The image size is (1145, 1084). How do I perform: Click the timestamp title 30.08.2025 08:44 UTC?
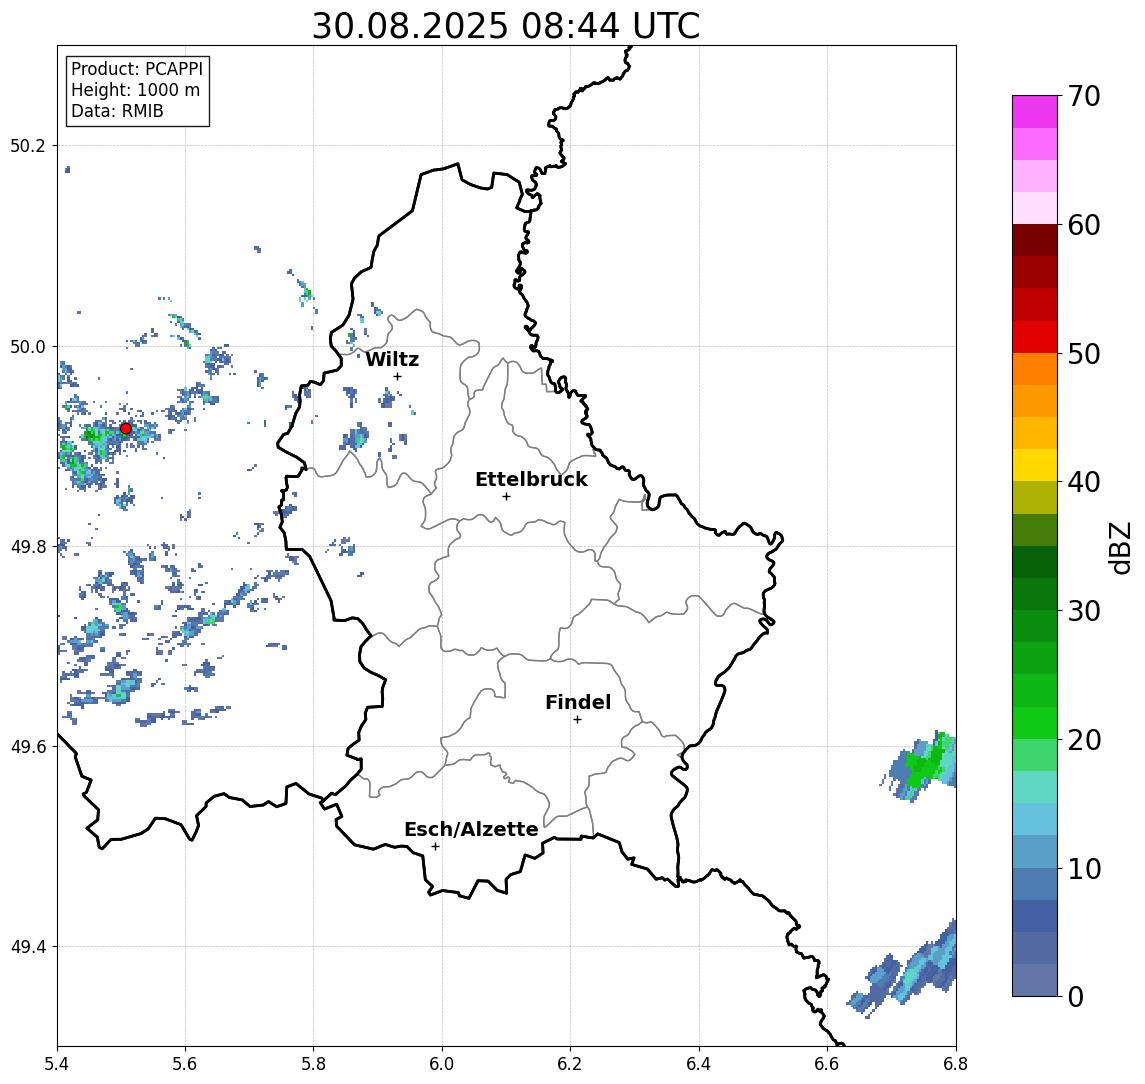[x=506, y=26]
